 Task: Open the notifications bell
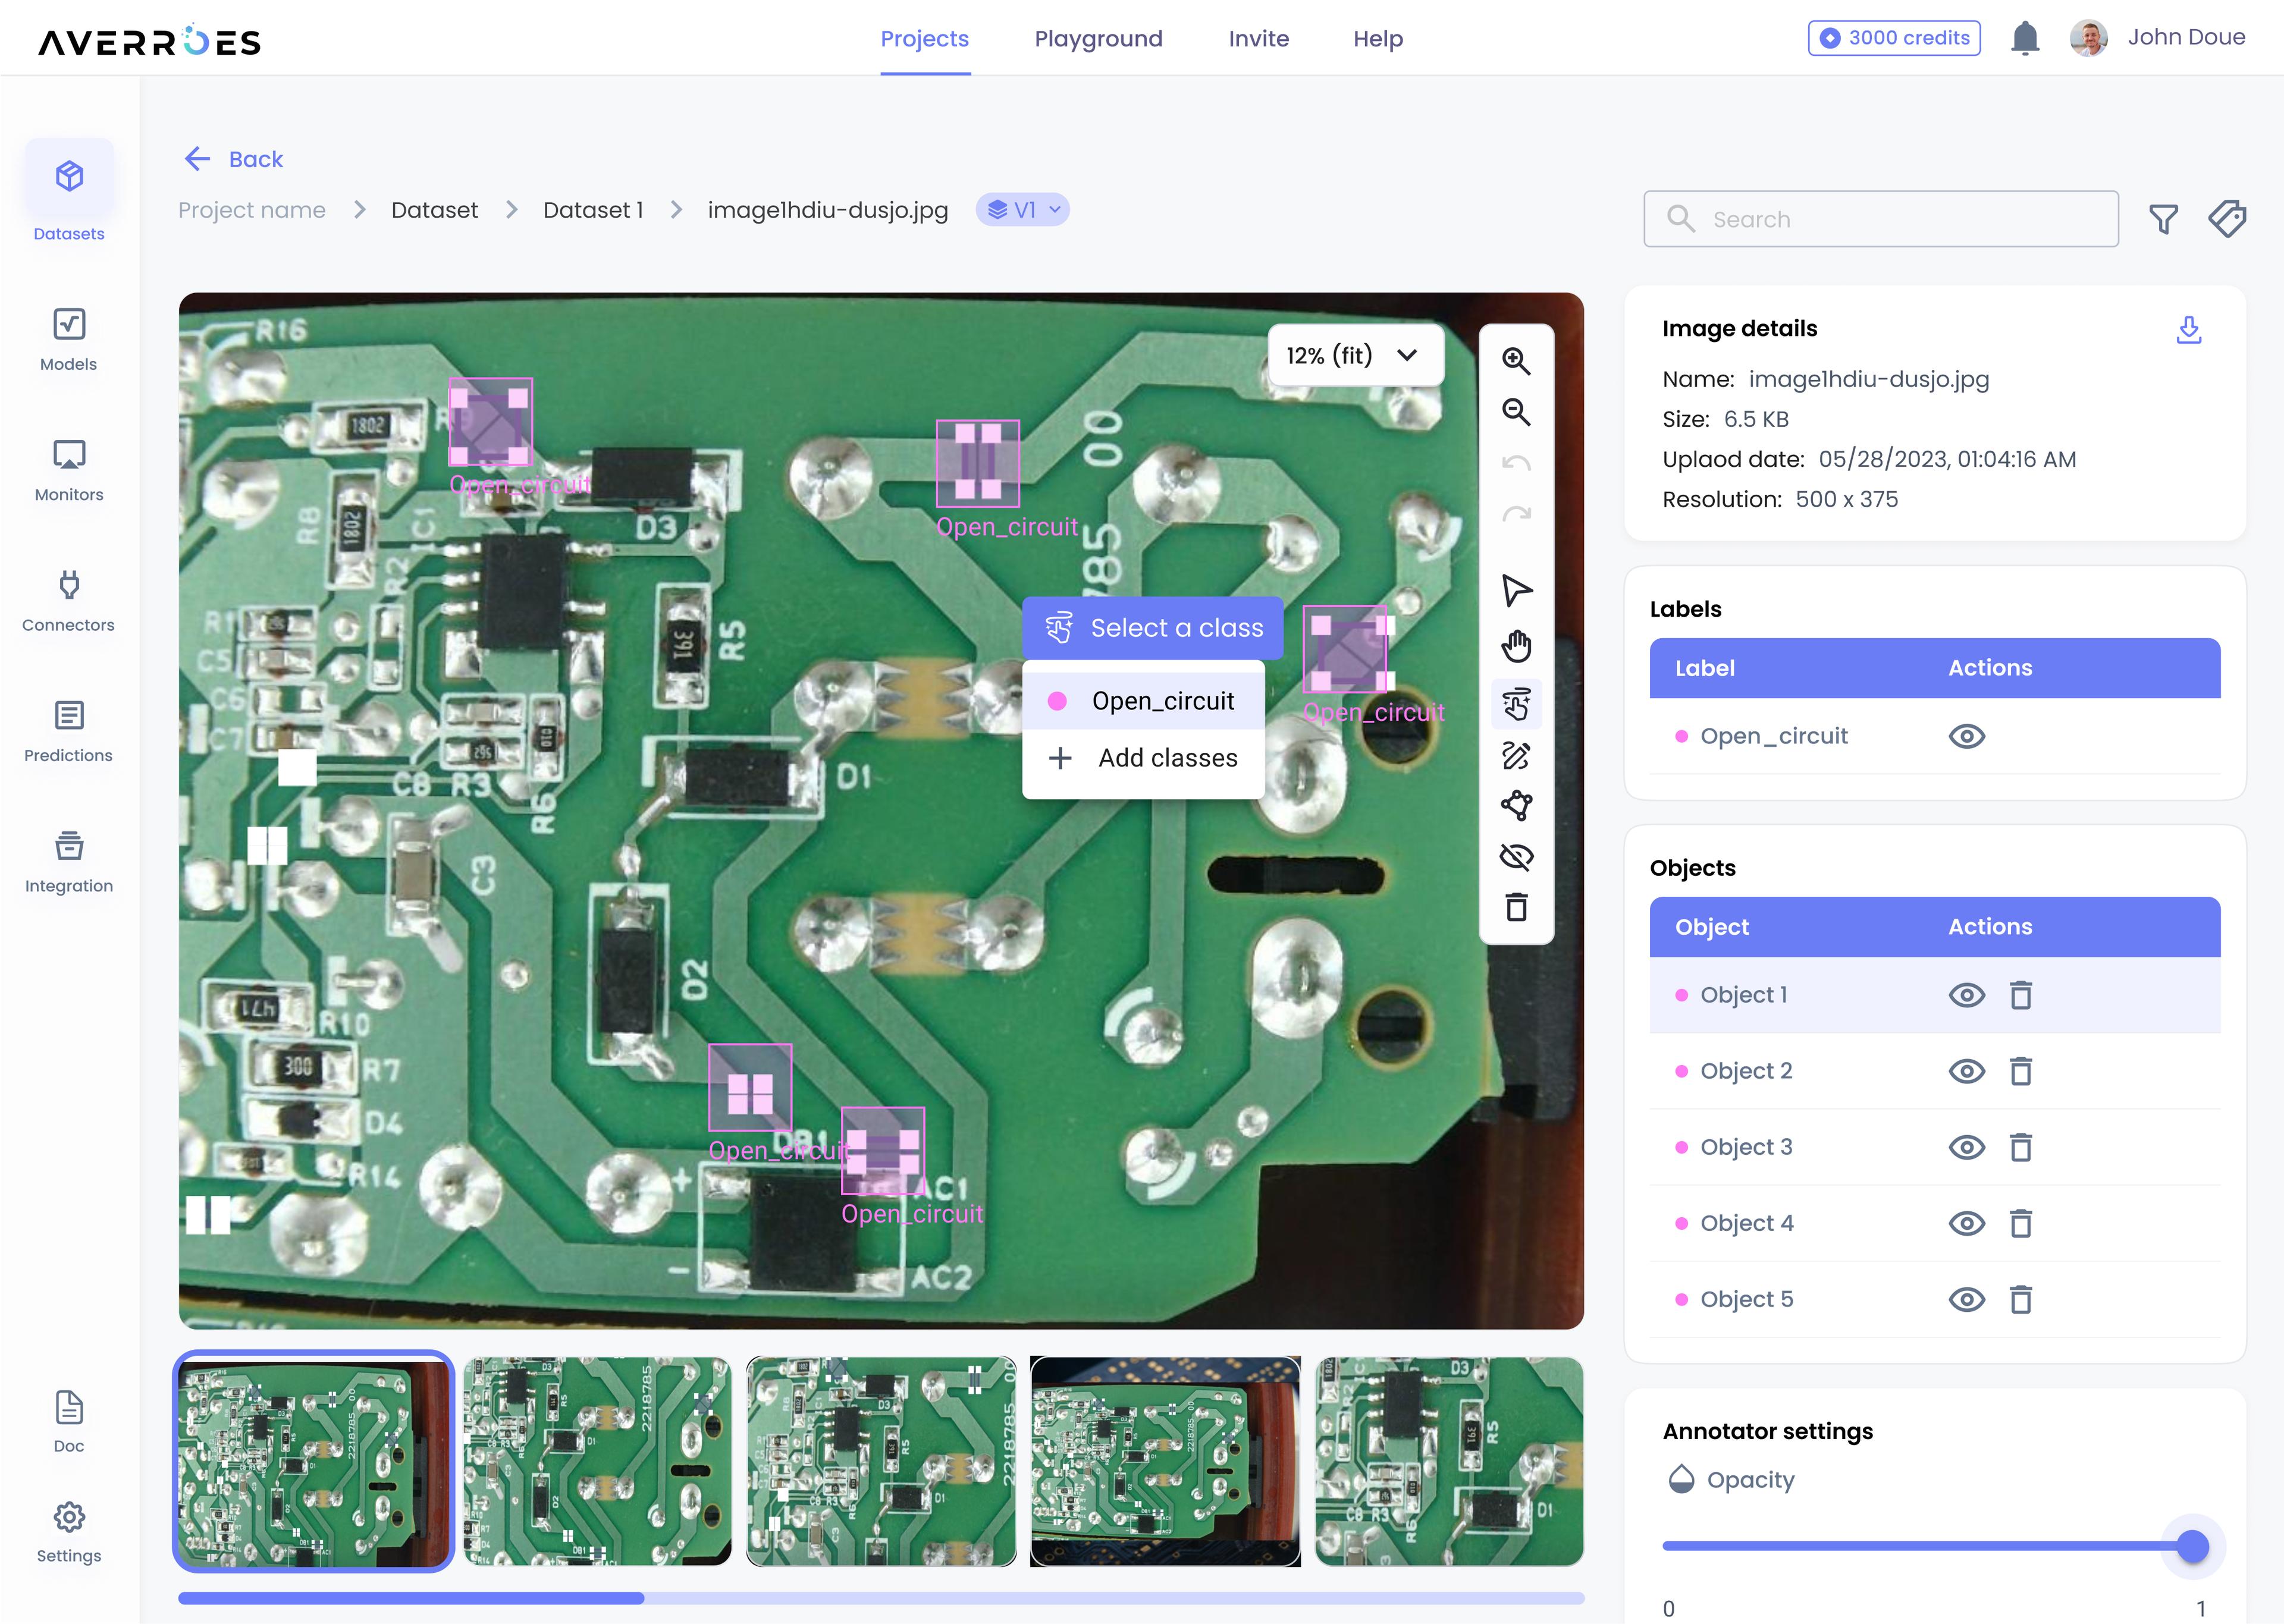2024,39
